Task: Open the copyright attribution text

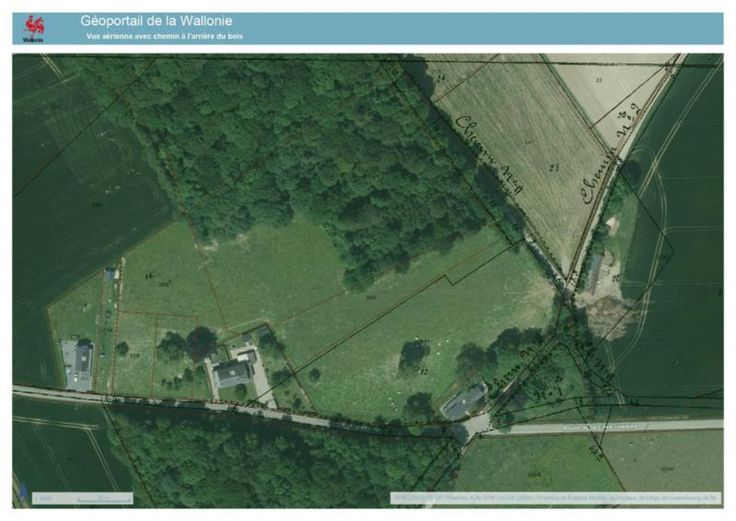Action: 555,496
